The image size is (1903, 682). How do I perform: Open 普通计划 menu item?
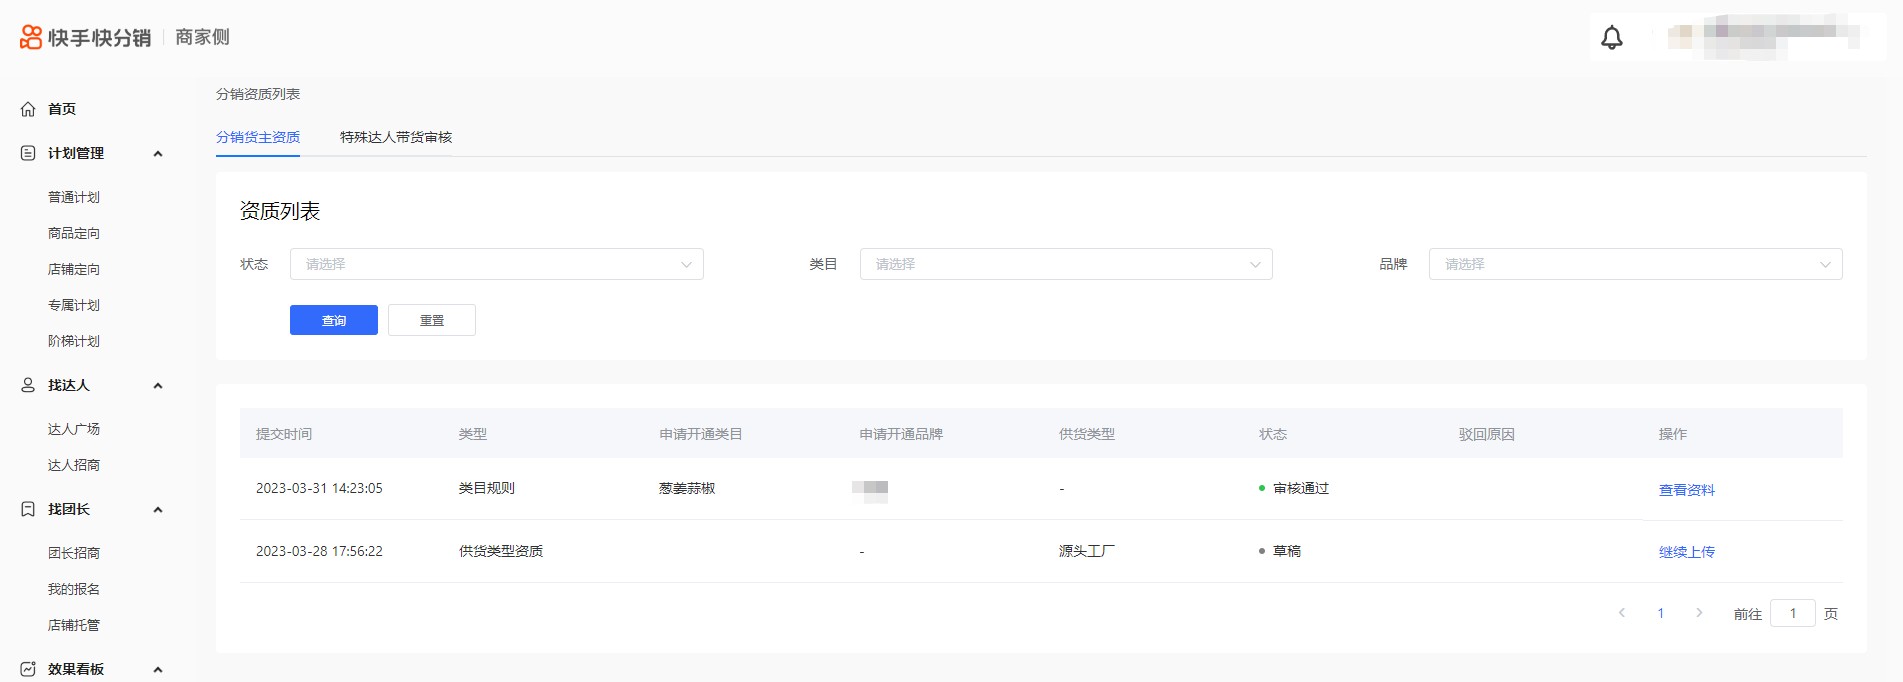74,197
